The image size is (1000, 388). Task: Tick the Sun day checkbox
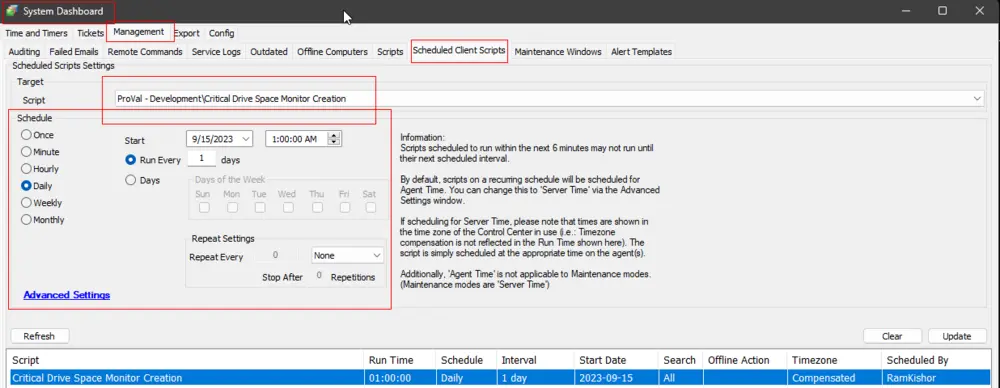204,207
